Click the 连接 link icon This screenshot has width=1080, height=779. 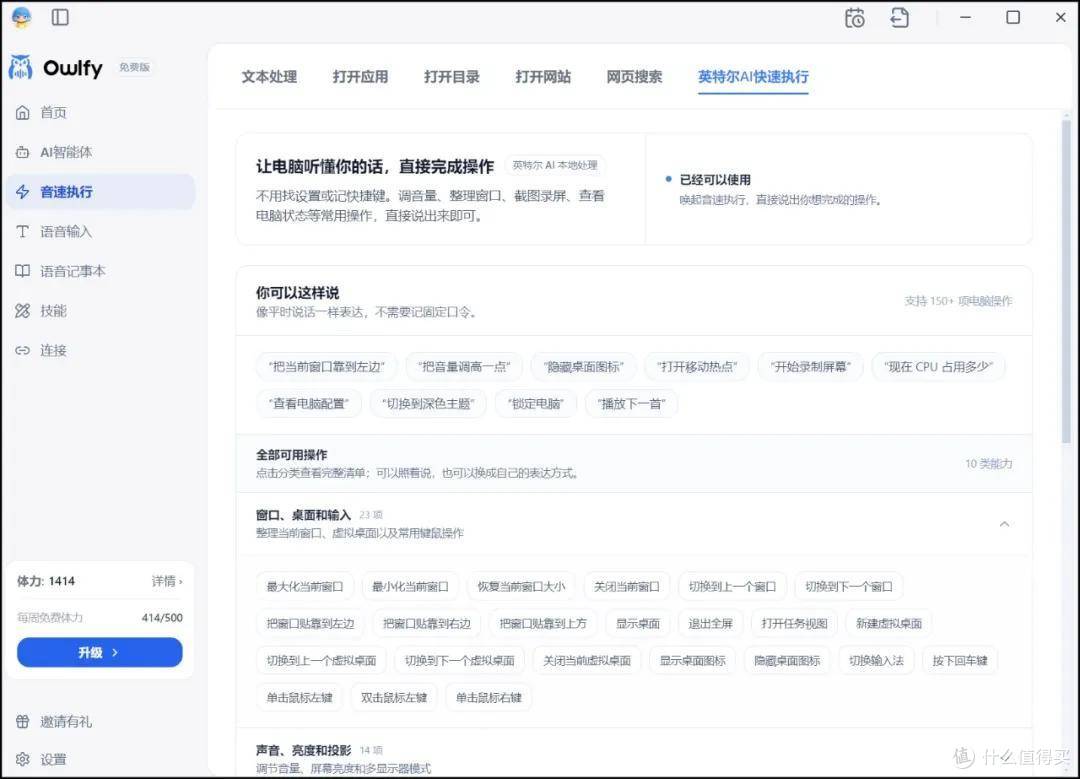[x=23, y=351]
